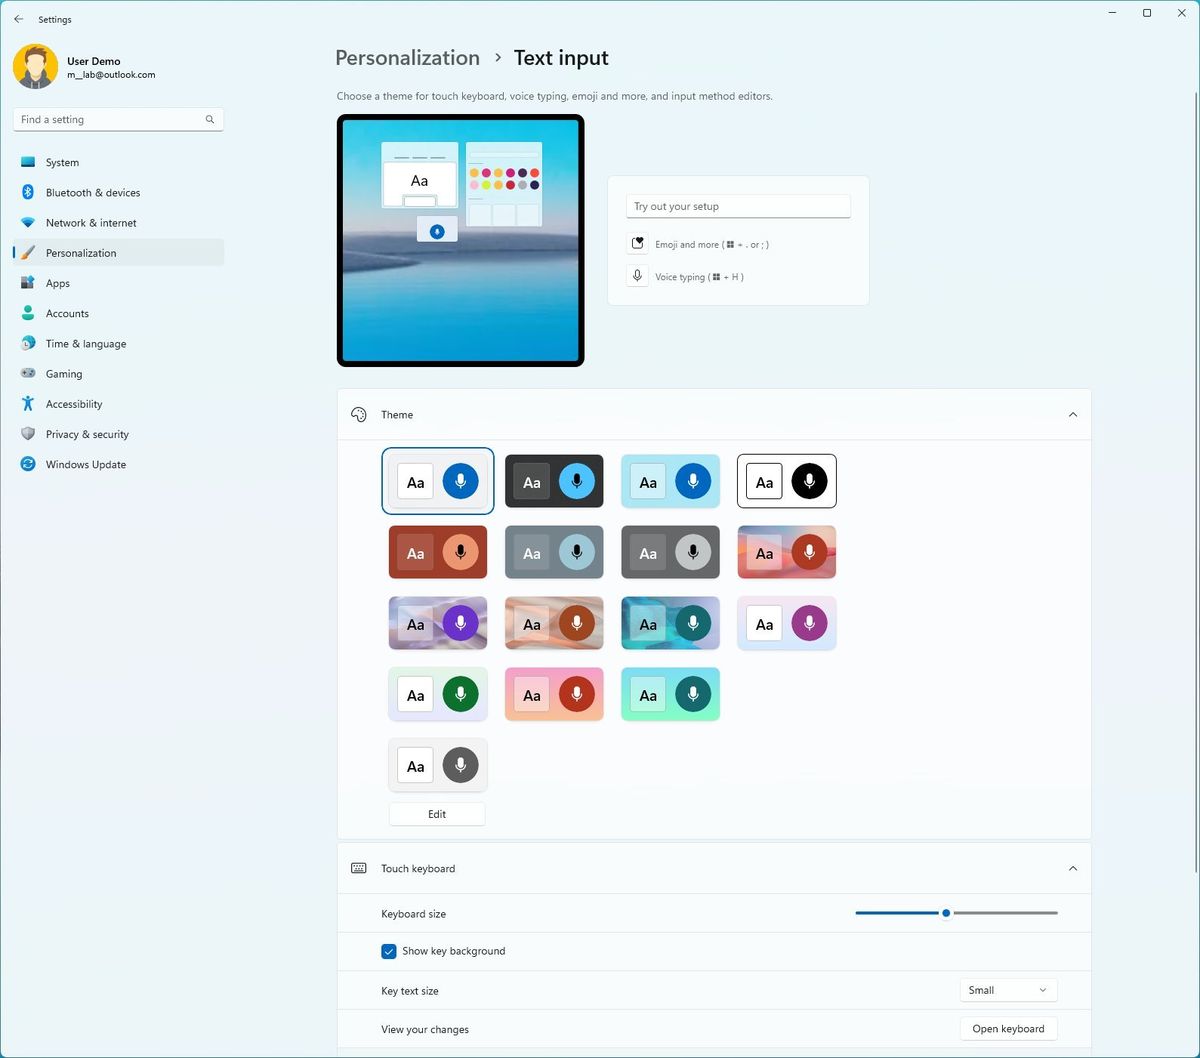
Task: Select the Gaming section icon
Action: pos(29,373)
